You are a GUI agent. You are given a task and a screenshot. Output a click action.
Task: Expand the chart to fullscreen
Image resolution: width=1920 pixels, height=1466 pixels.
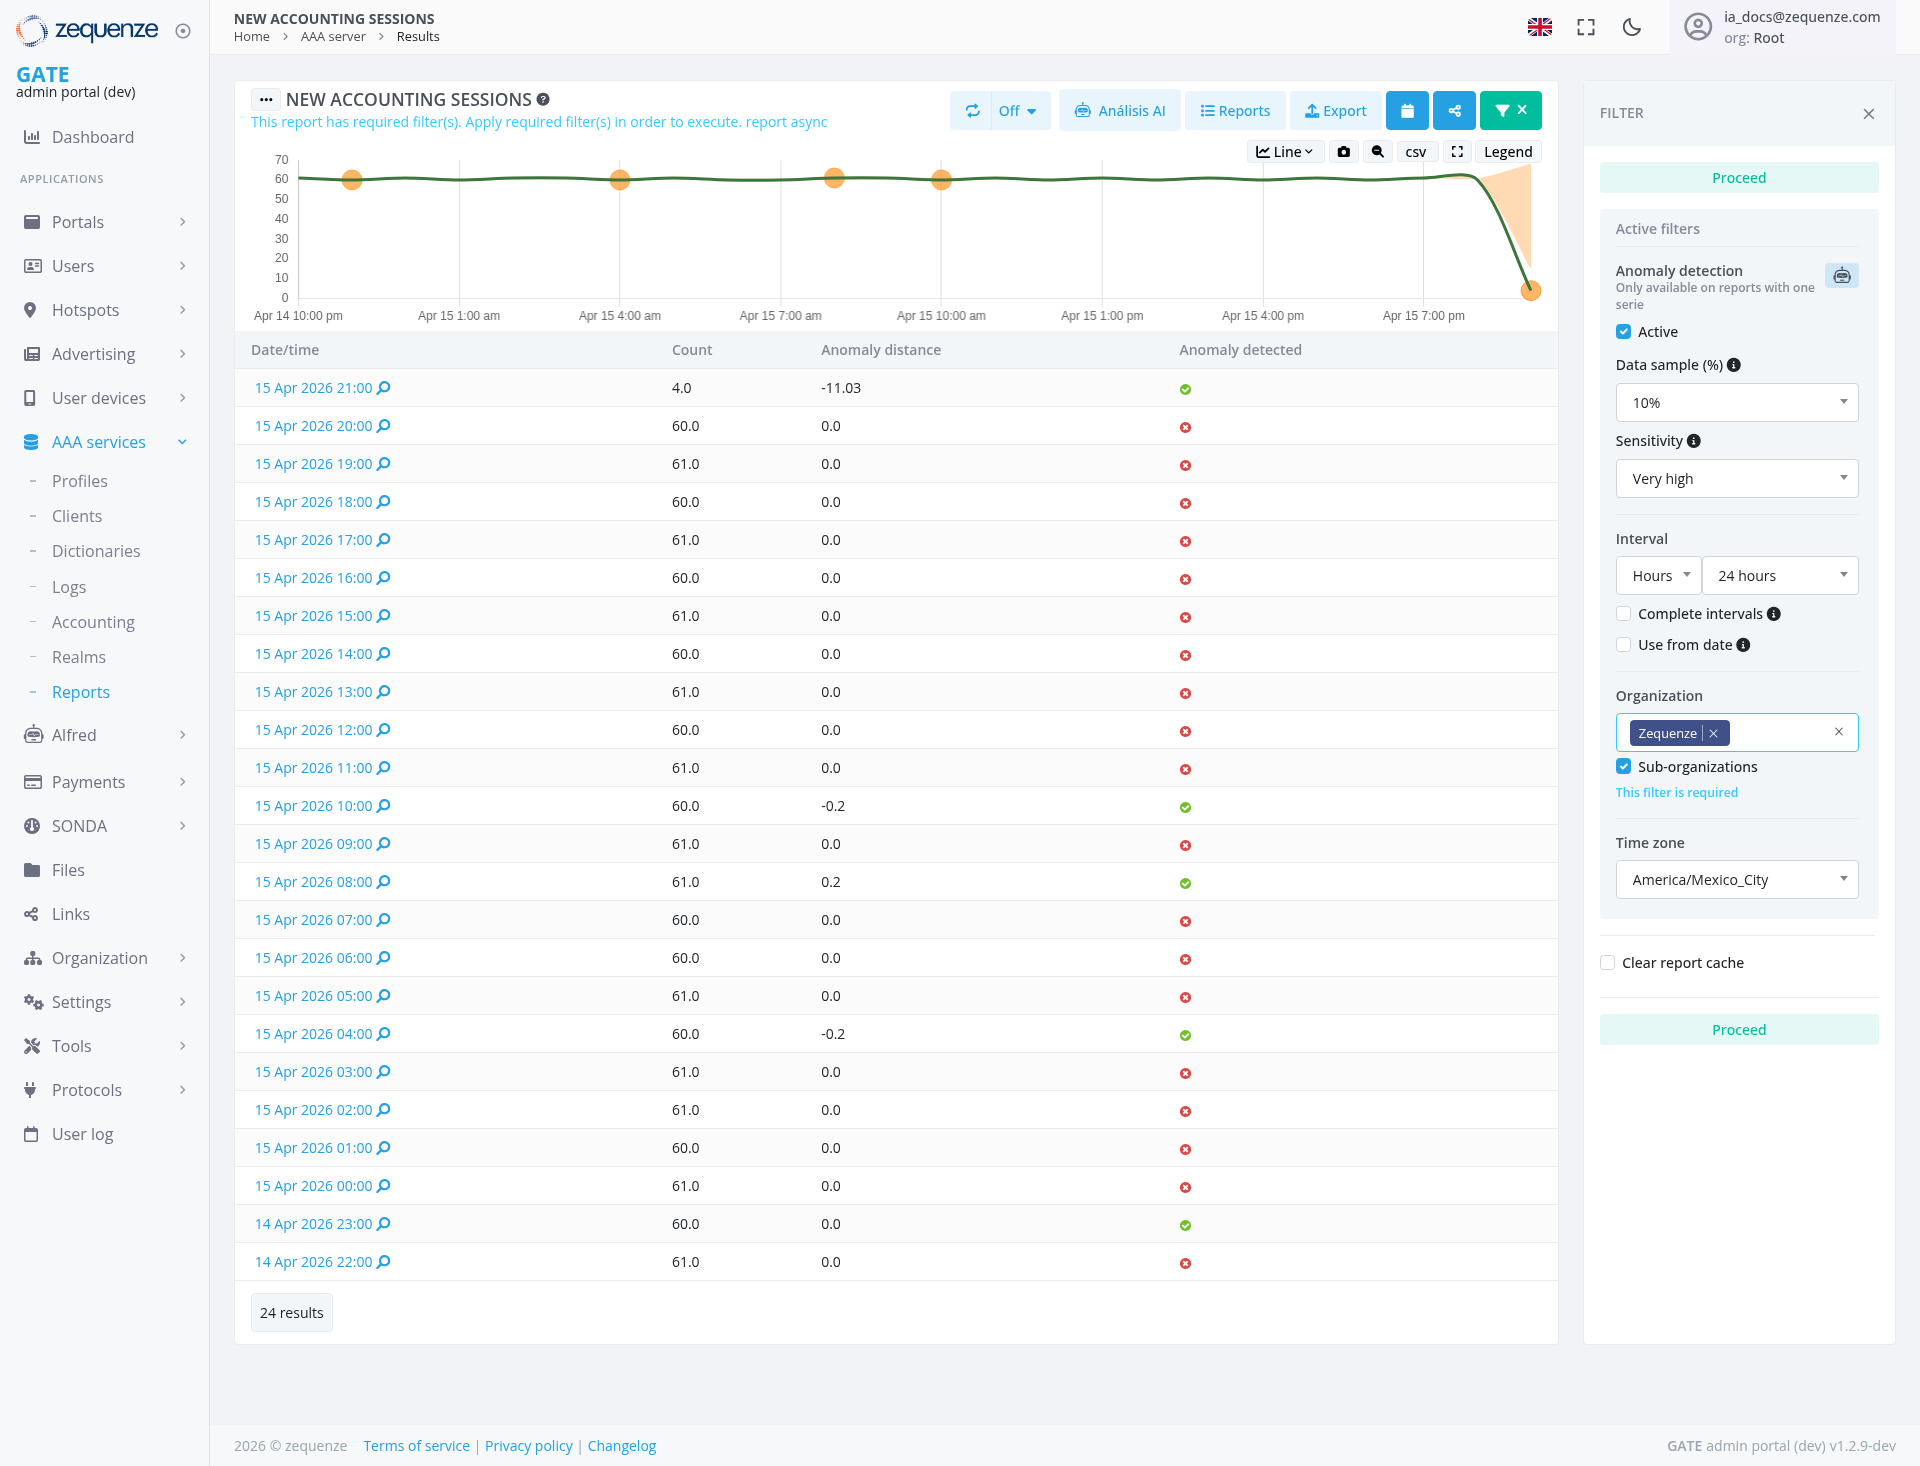1457,151
